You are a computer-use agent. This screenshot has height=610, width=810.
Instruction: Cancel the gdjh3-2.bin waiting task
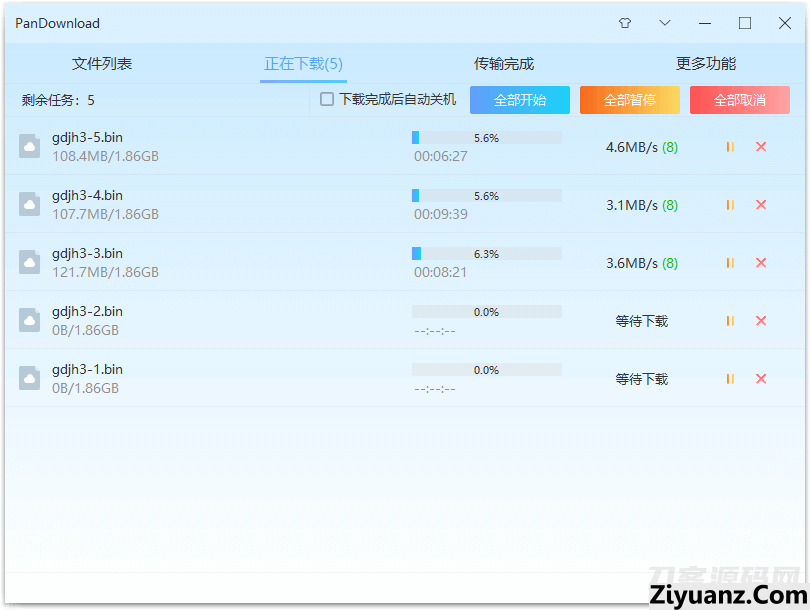(x=761, y=321)
